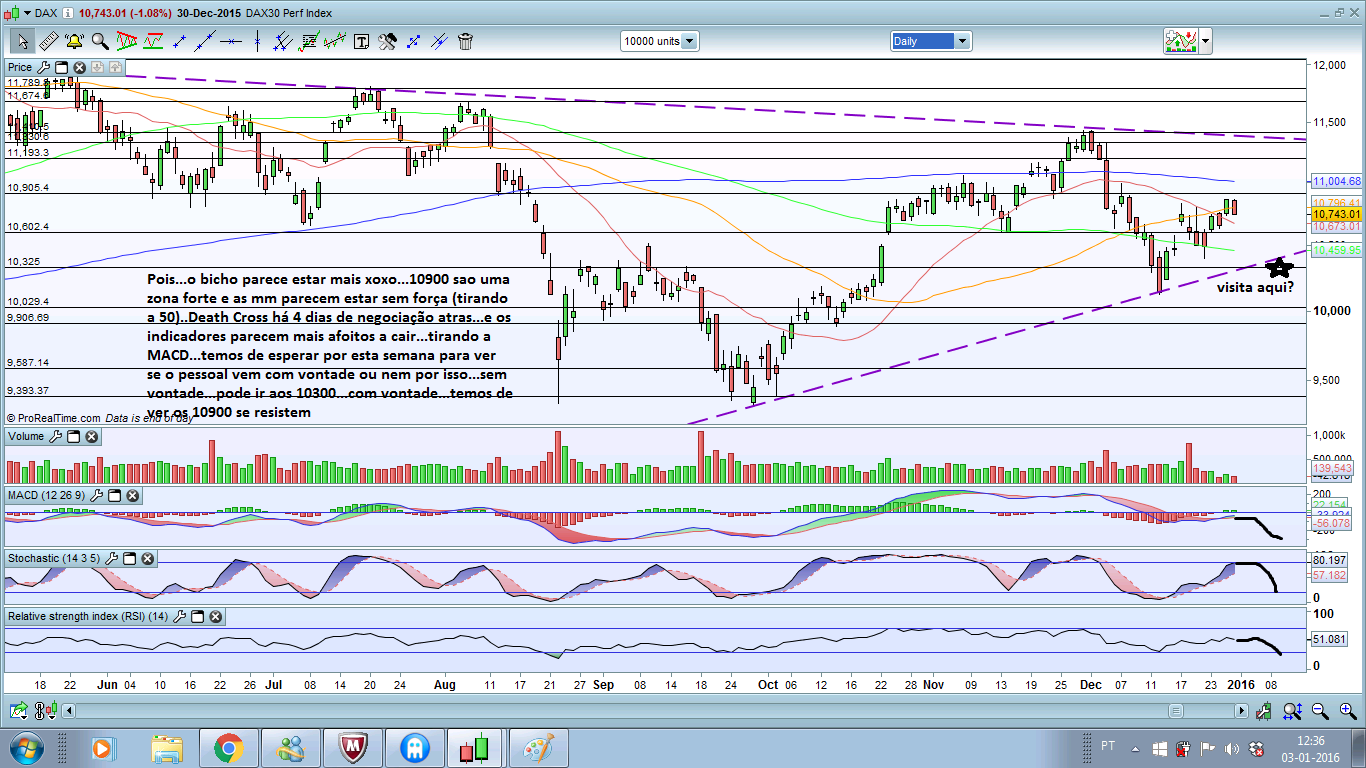Maximize the RSI indicator panel

pos(197,617)
